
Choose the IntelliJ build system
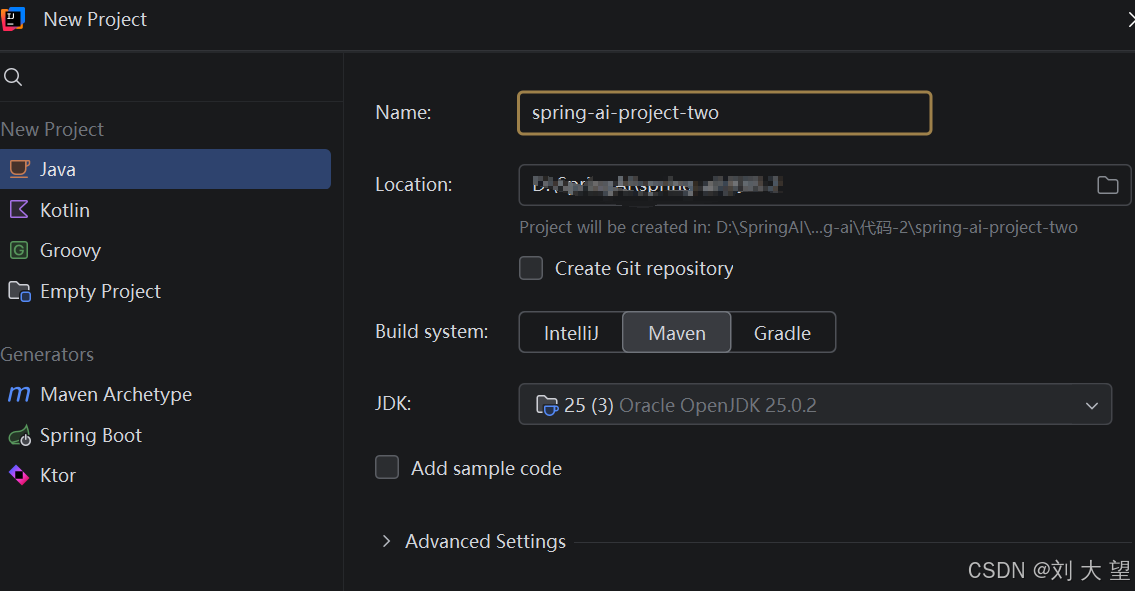point(571,333)
